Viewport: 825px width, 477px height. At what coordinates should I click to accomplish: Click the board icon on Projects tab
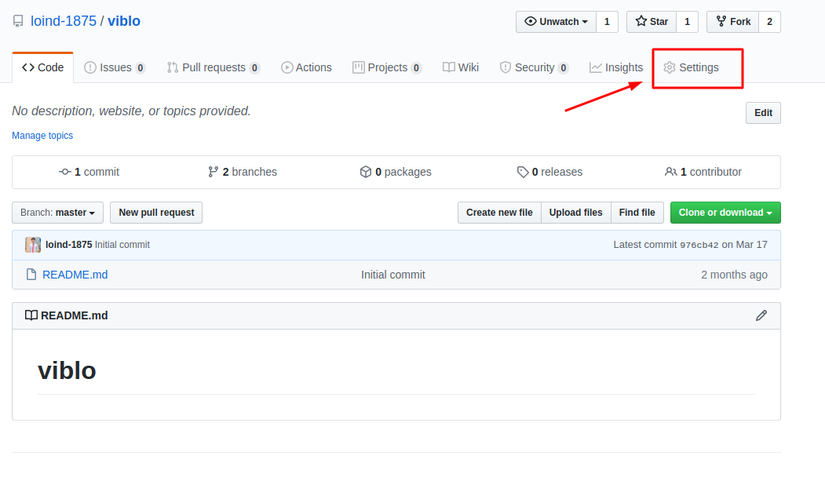(358, 67)
